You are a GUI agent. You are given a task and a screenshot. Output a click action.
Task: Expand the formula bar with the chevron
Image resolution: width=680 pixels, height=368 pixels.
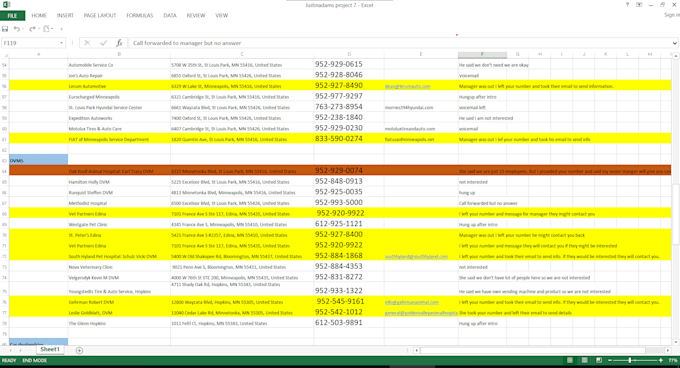click(675, 43)
